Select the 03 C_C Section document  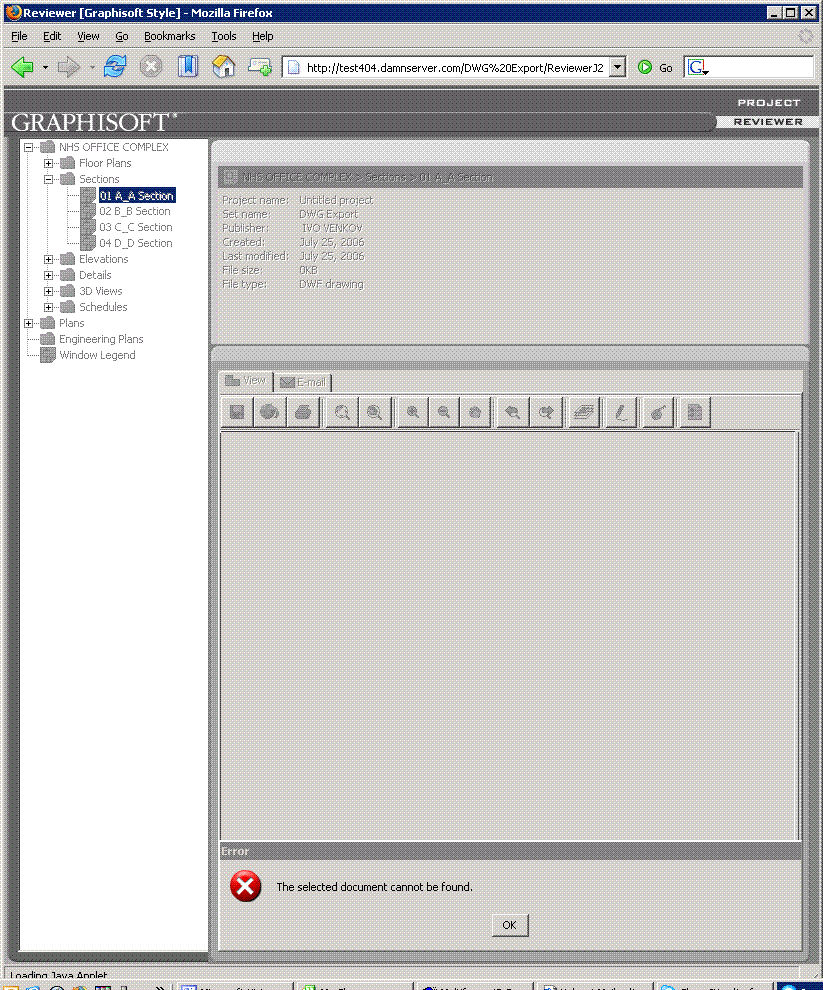pyautogui.click(x=136, y=227)
